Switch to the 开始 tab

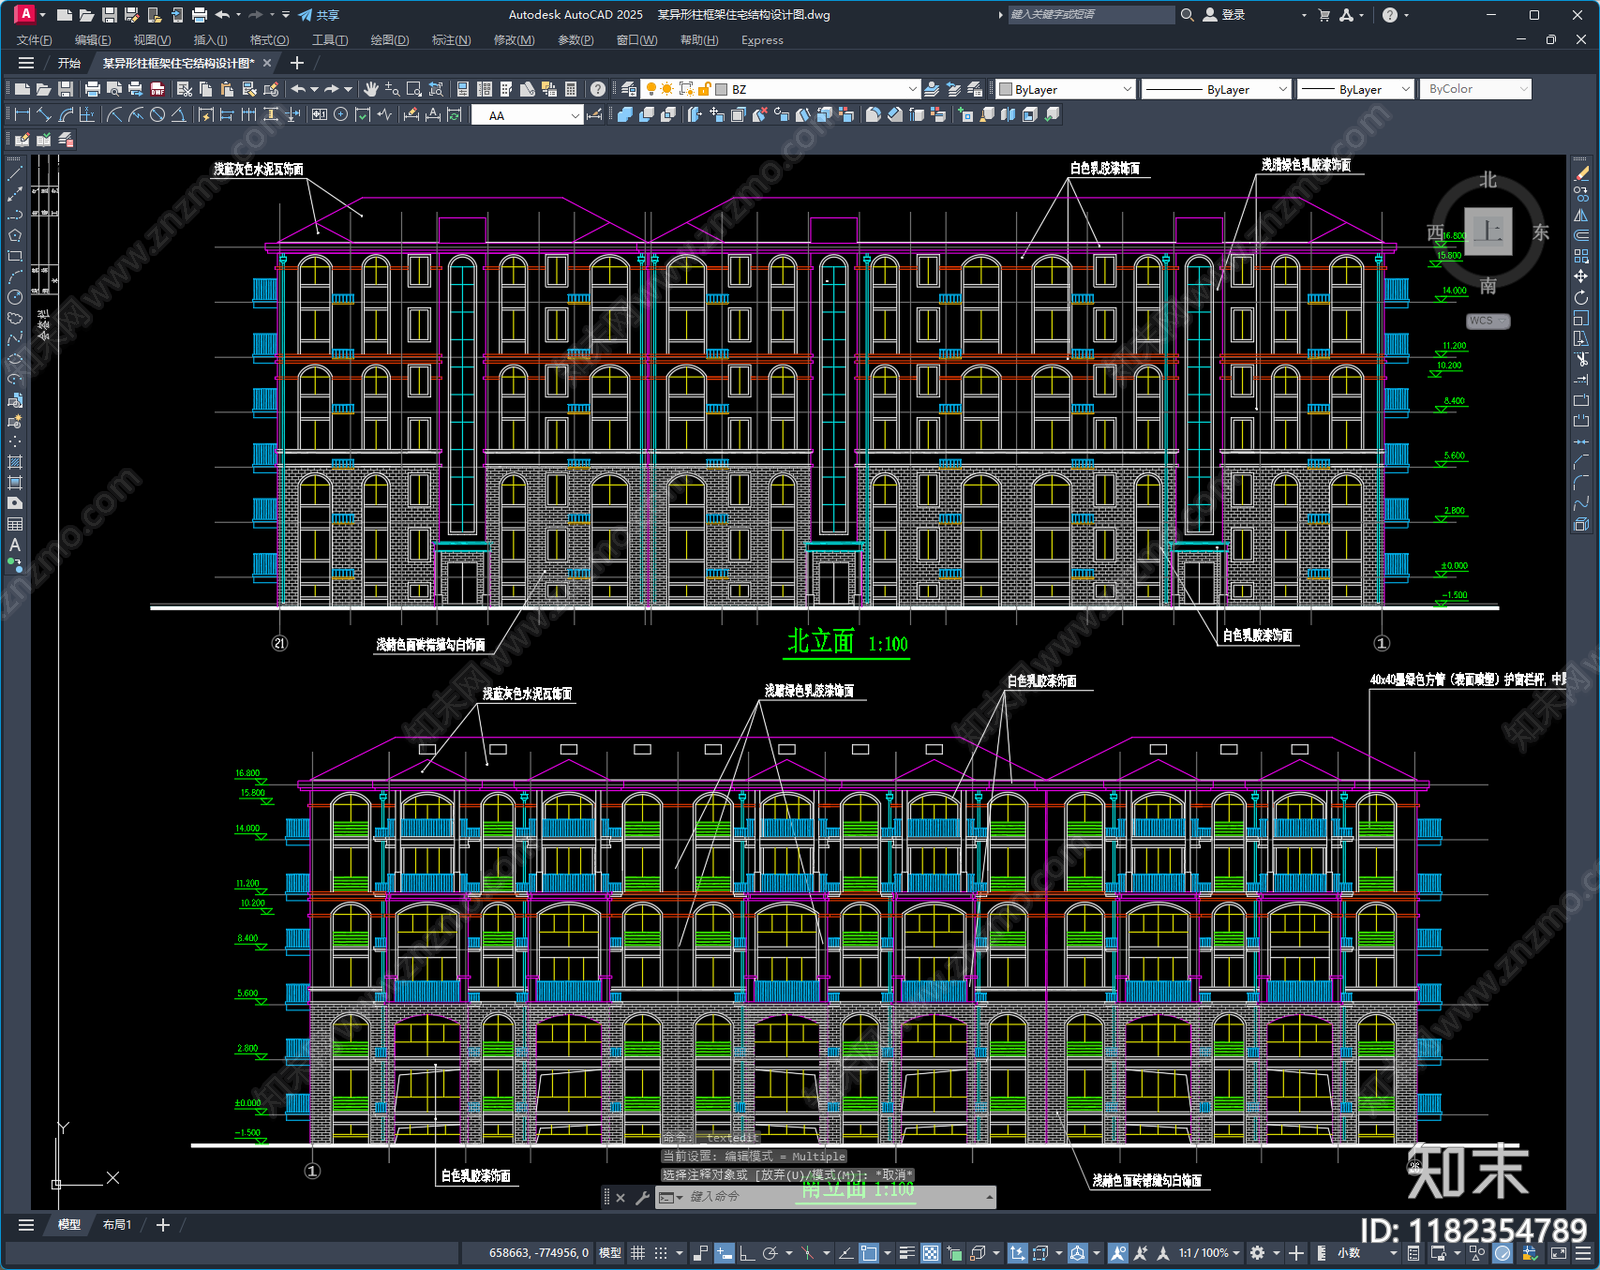pyautogui.click(x=69, y=63)
